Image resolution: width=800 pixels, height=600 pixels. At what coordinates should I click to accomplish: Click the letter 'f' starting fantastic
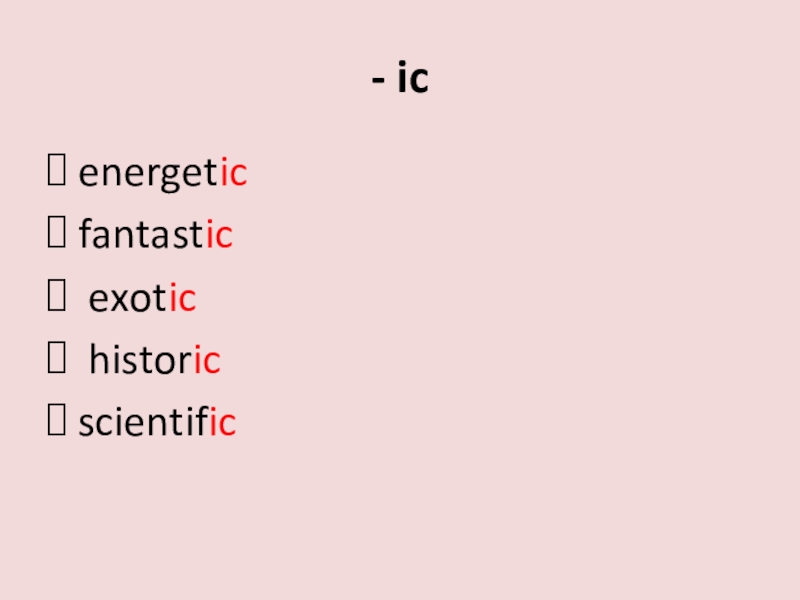pyautogui.click(x=84, y=236)
